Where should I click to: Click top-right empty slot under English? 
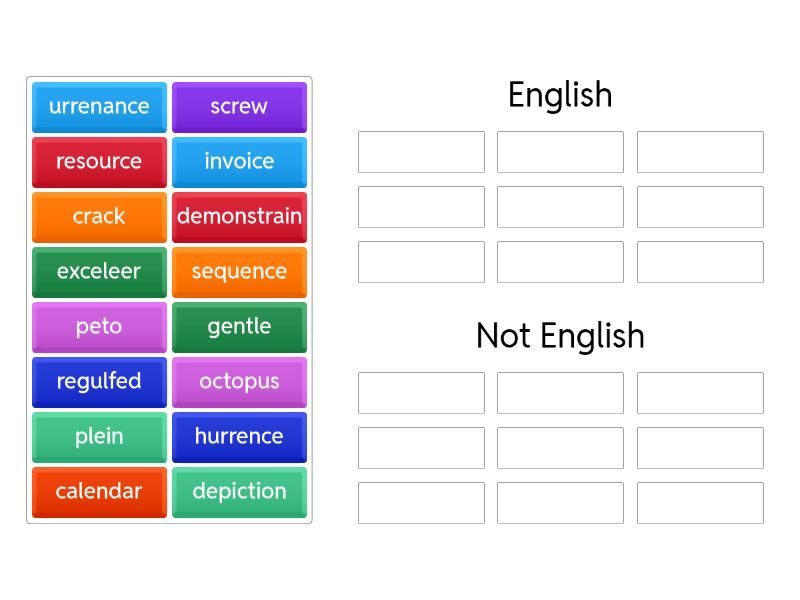(700, 152)
